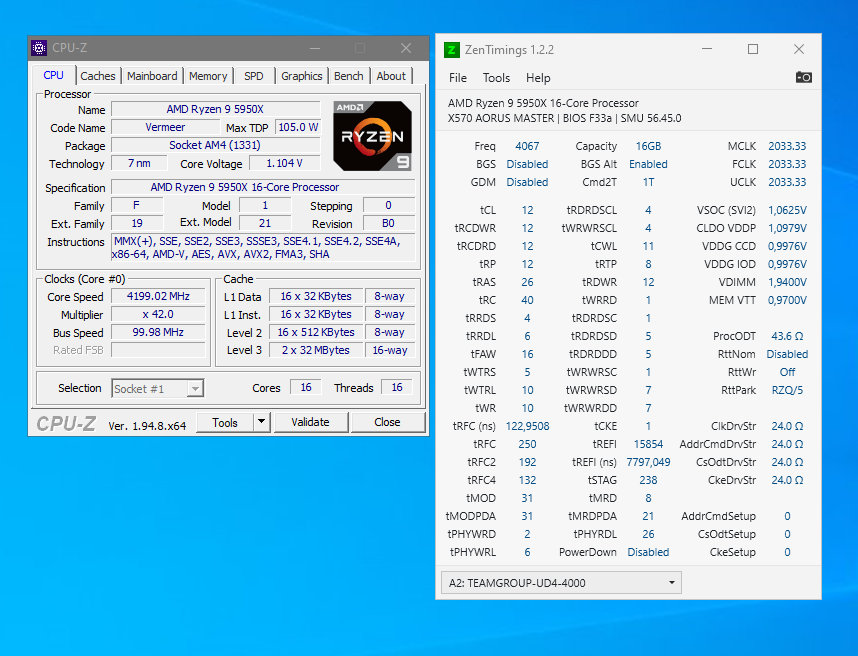The width and height of the screenshot is (858, 656).
Task: Click the Max TDP value 105.0 W
Action: tap(298, 127)
